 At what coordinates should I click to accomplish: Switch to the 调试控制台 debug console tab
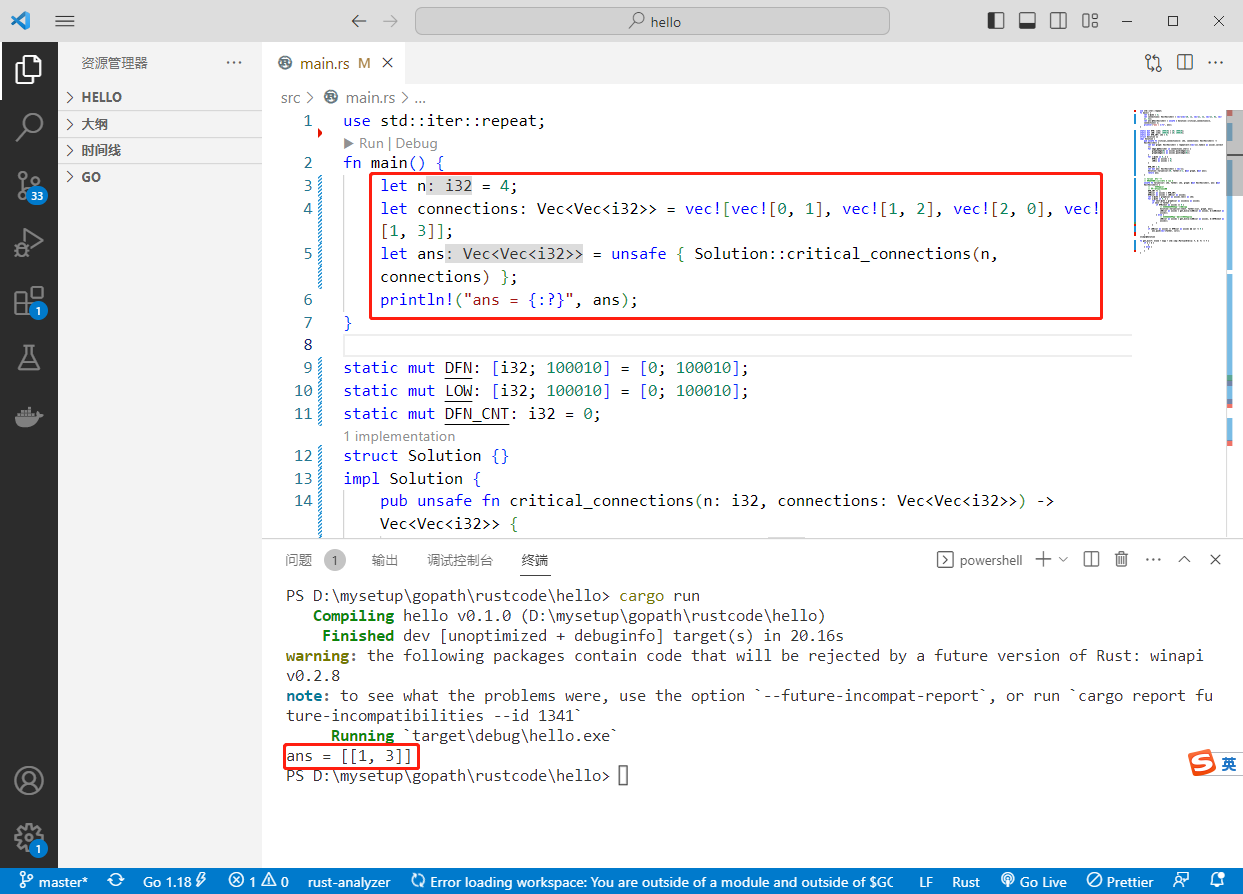[x=460, y=560]
